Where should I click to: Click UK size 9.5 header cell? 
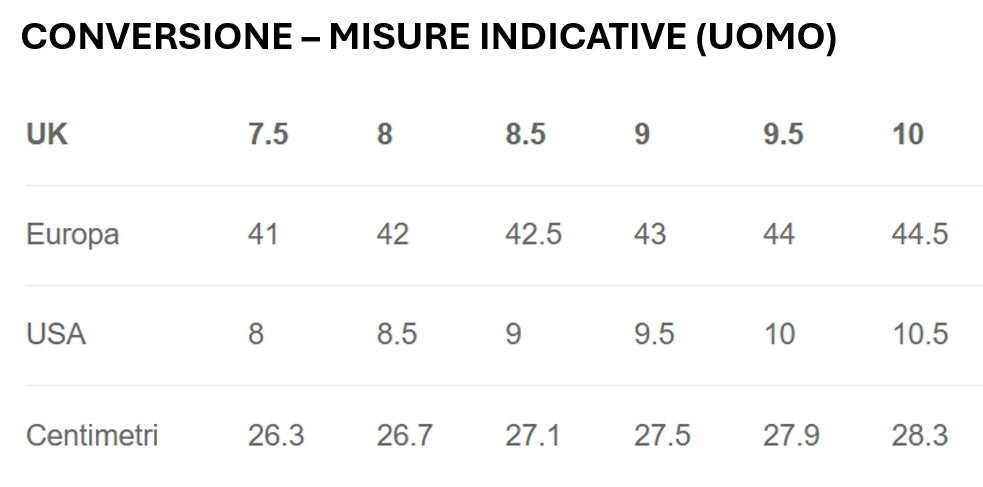[x=784, y=134]
